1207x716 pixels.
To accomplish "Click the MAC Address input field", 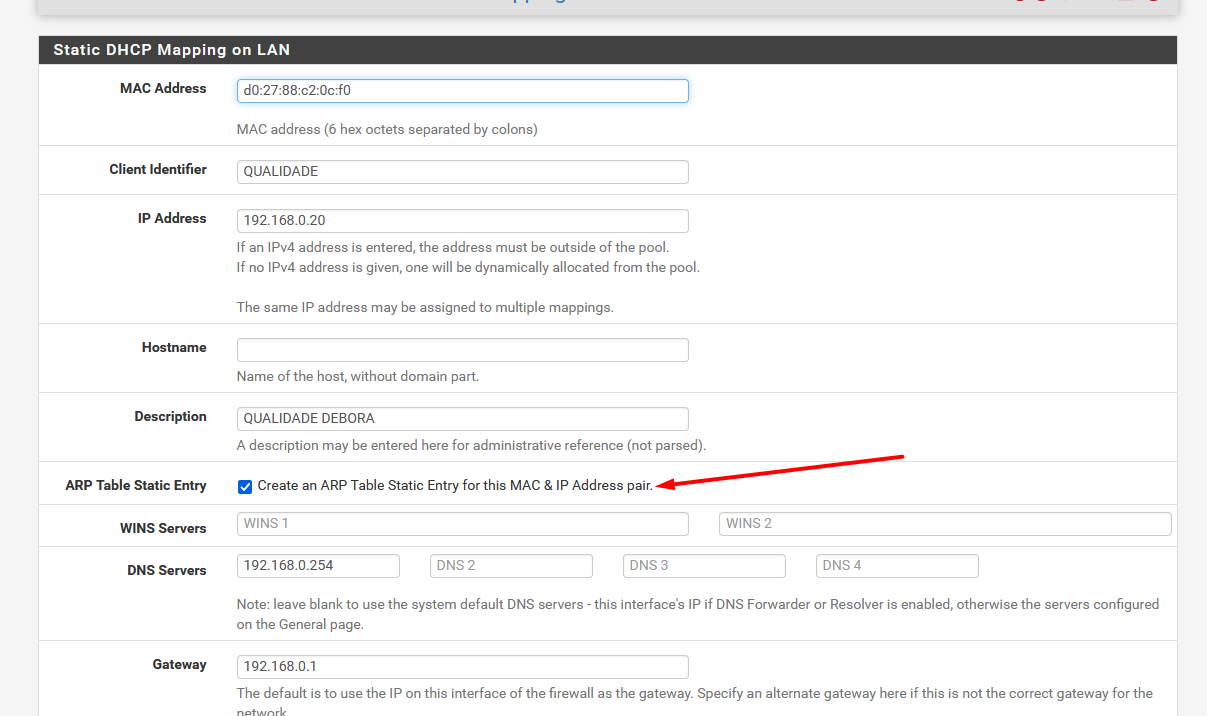I will tap(462, 91).
